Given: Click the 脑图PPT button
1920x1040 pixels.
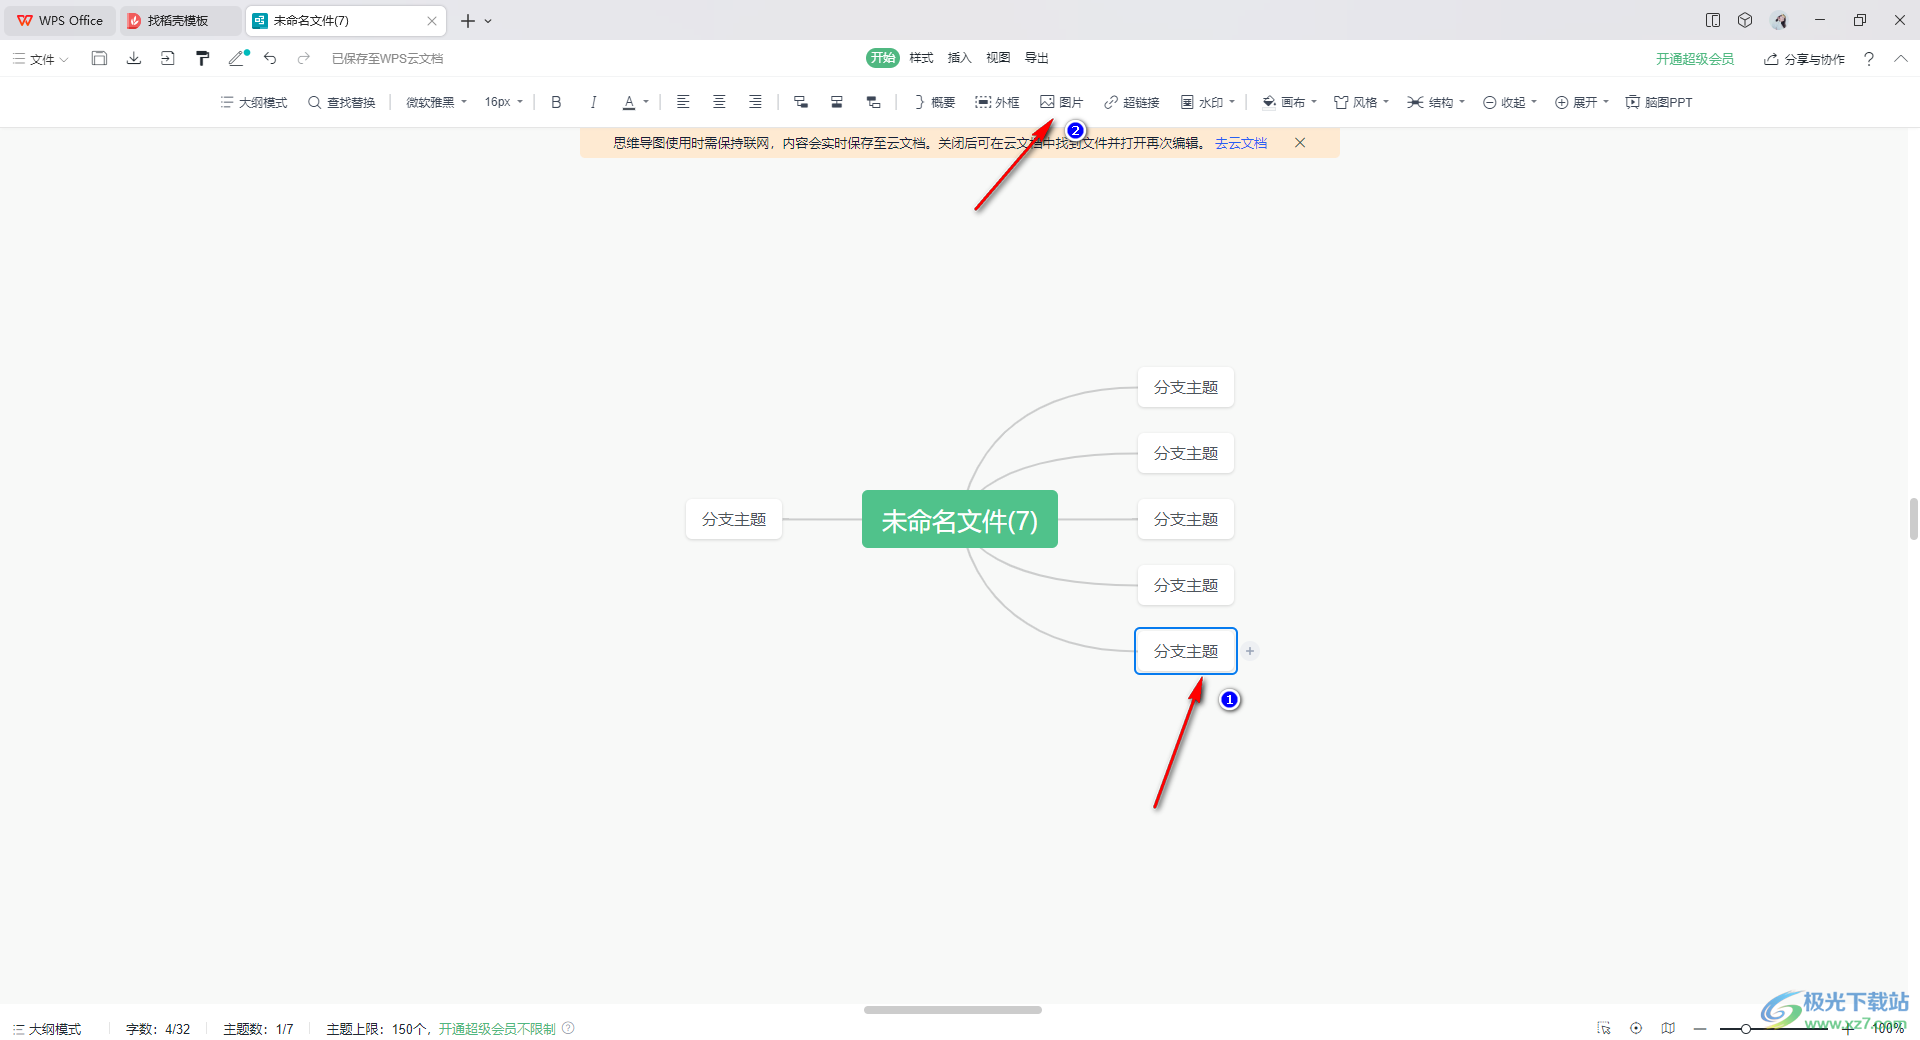Looking at the screenshot, I should (x=1659, y=102).
